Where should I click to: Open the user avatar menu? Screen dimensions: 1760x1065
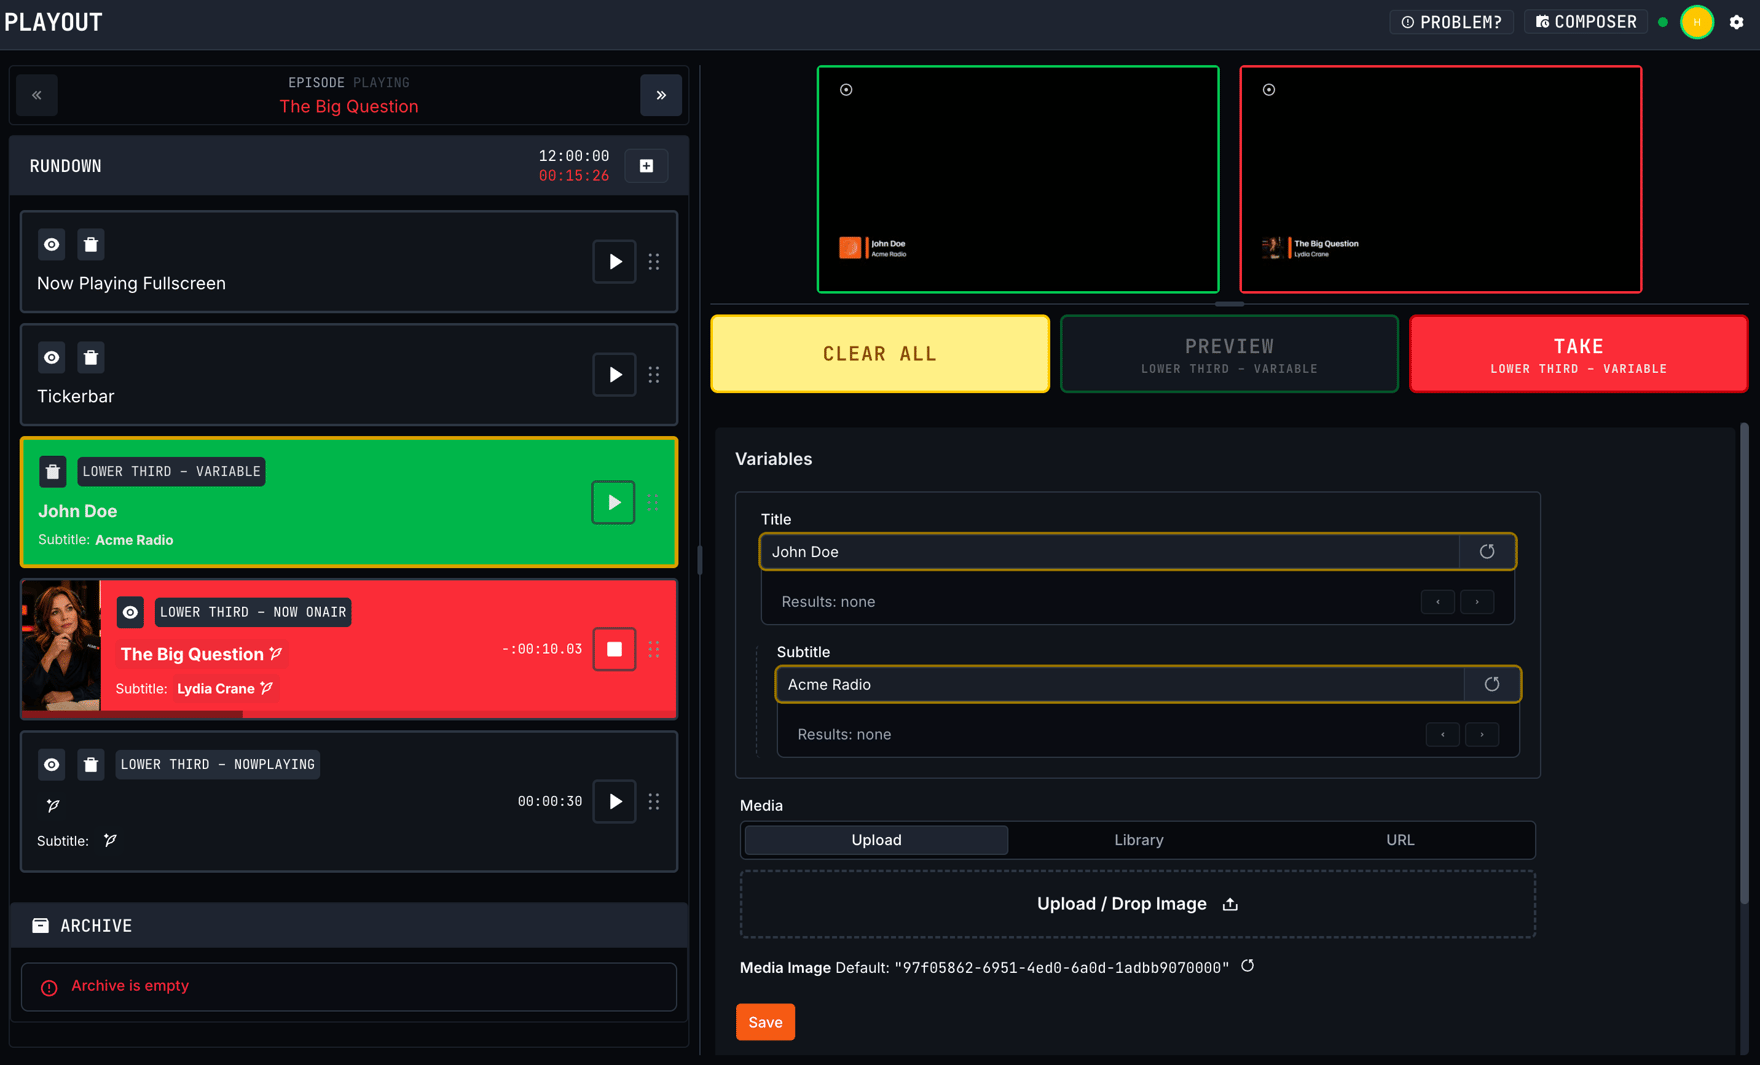coord(1697,22)
